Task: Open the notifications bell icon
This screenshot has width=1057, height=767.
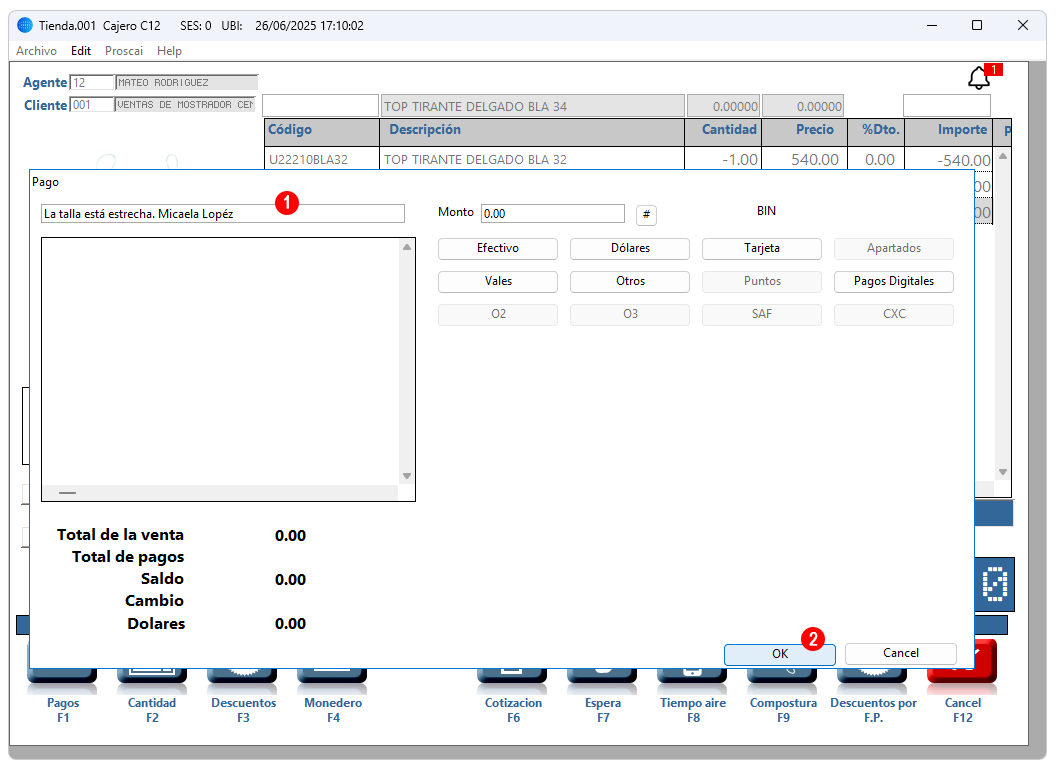Action: tap(978, 78)
